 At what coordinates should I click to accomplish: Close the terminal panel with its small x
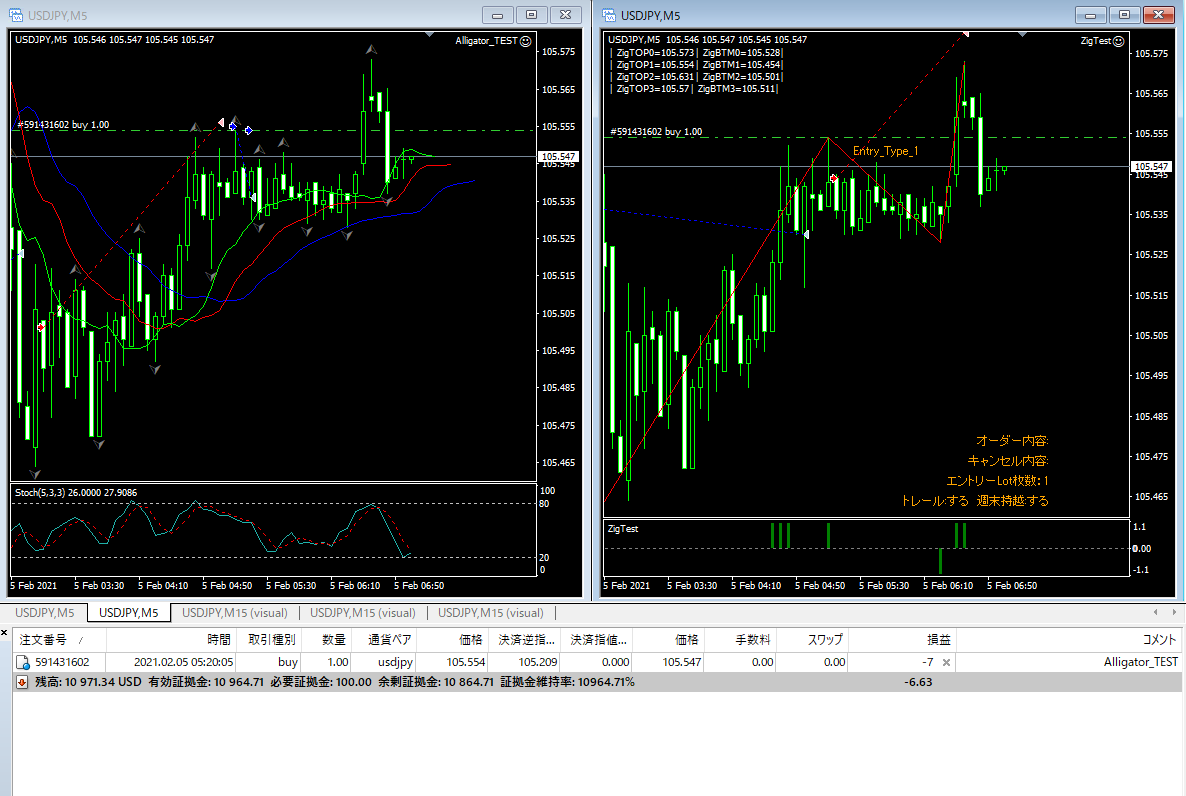tap(5, 632)
